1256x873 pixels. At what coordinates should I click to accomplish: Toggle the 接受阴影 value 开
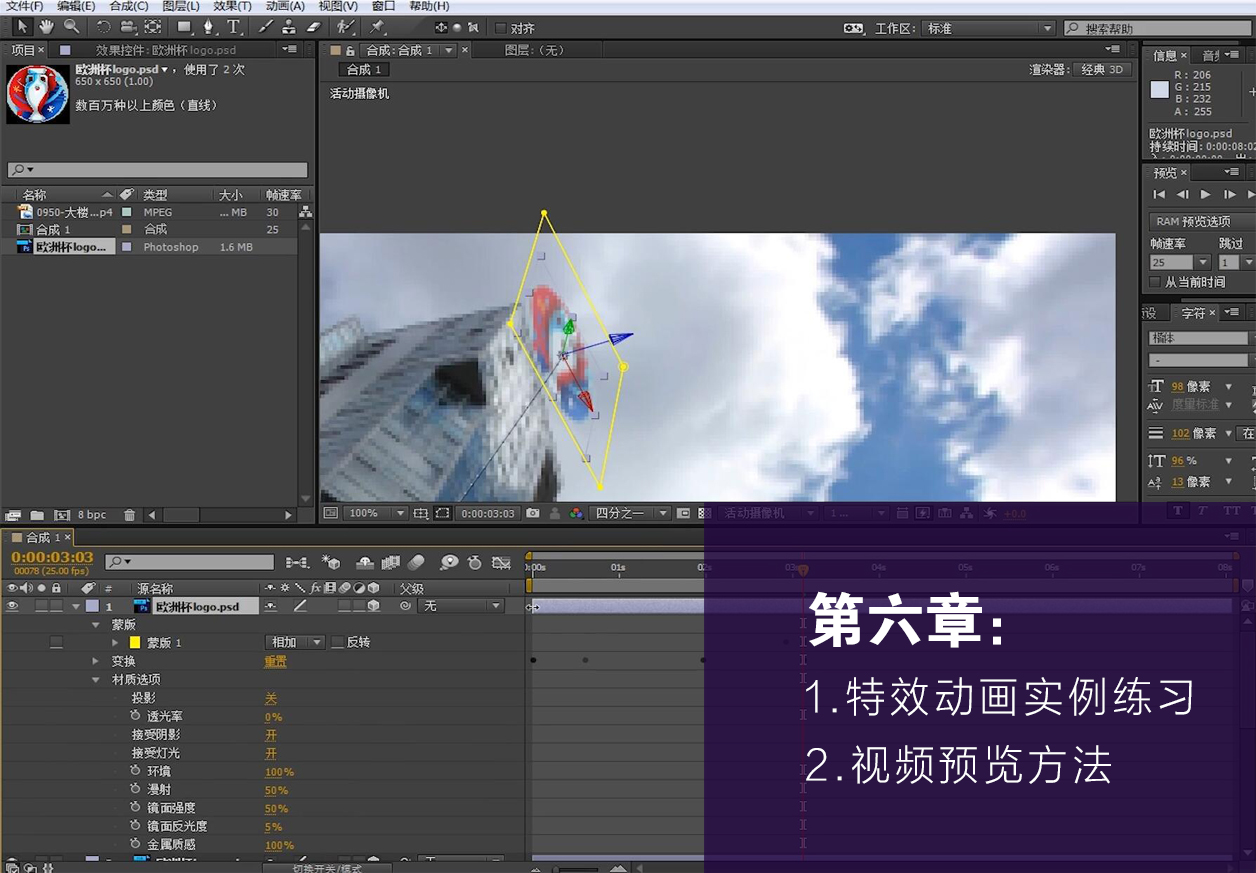tap(270, 735)
